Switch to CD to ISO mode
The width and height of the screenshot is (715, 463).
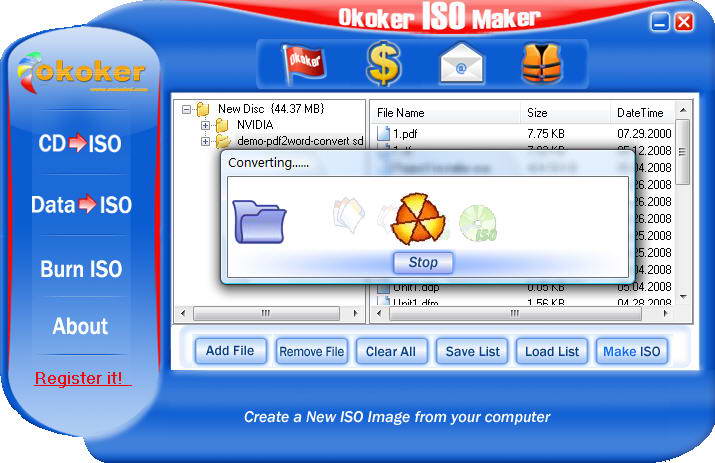click(x=80, y=144)
